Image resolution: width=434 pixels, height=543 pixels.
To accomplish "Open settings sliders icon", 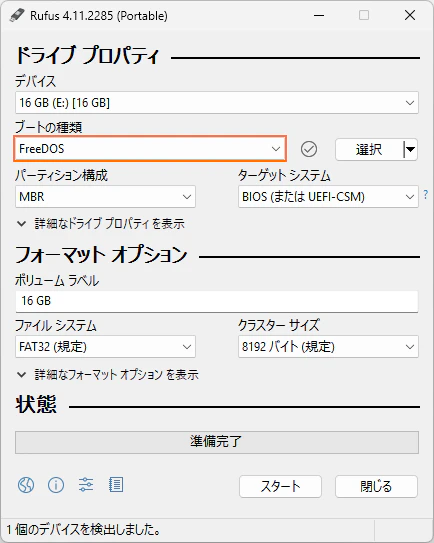I will 86,485.
